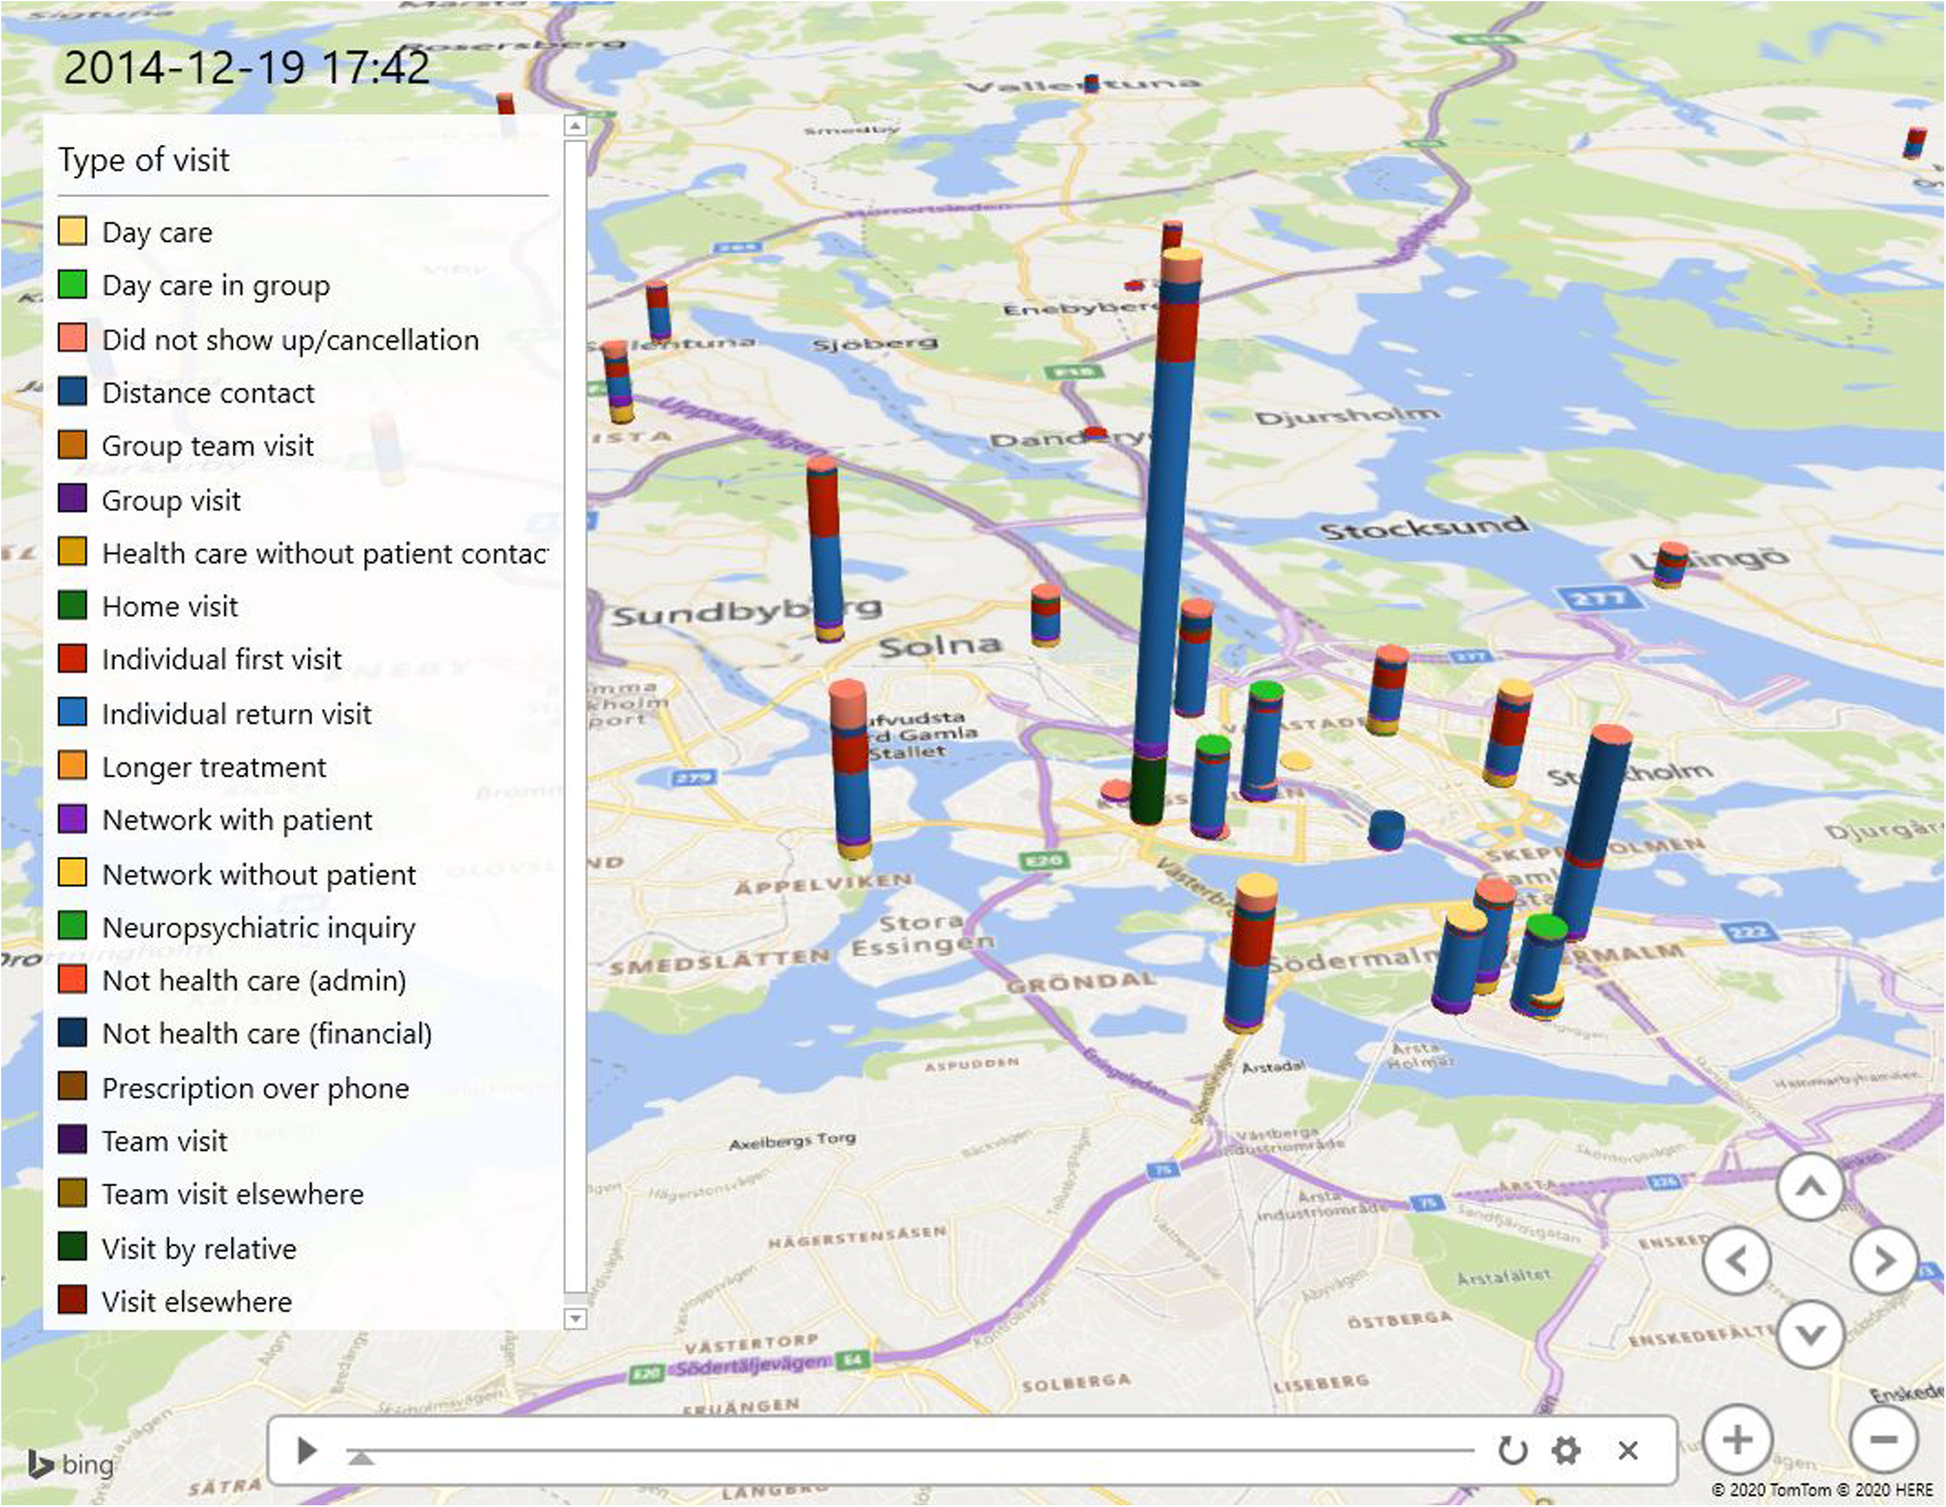Click the Stora Essingen map label

922,934
